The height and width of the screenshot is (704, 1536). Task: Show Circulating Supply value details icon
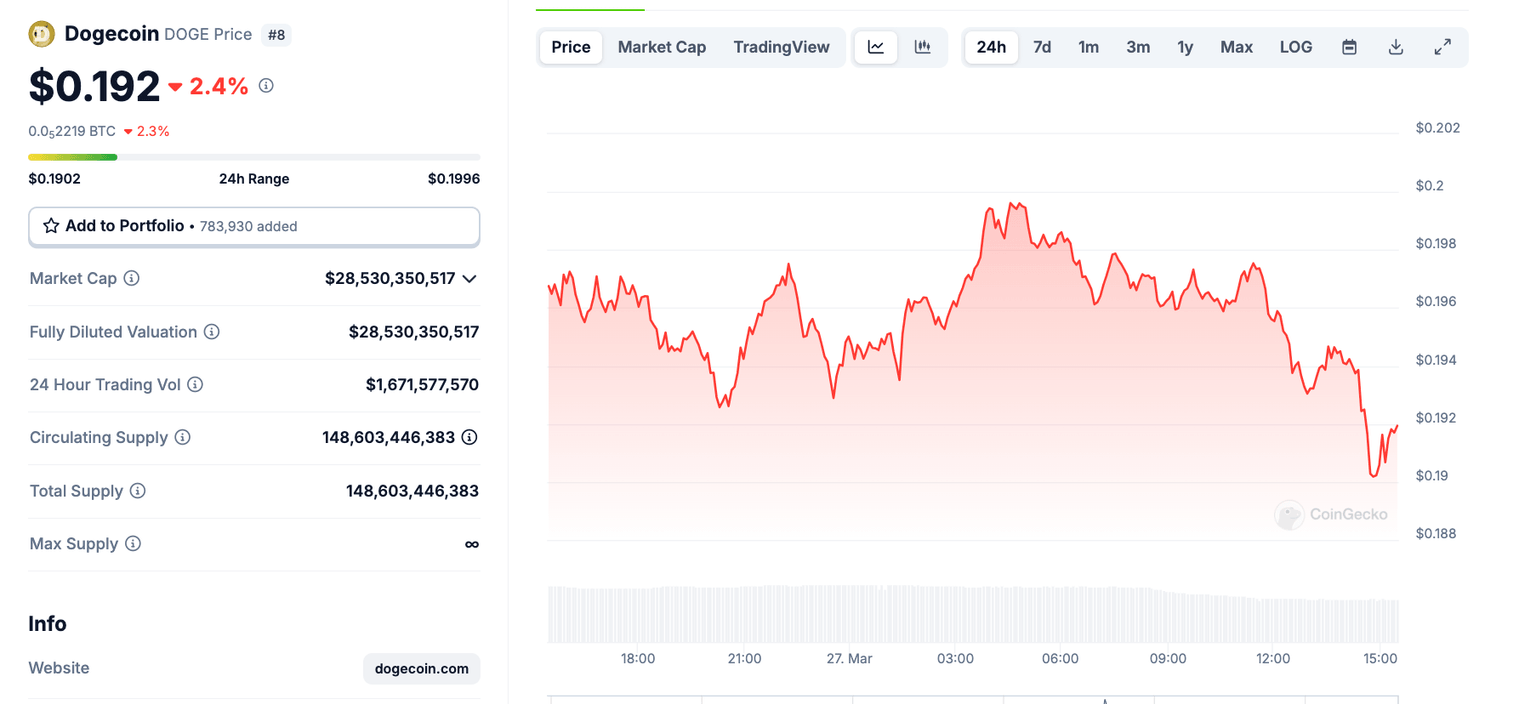pyautogui.click(x=469, y=437)
